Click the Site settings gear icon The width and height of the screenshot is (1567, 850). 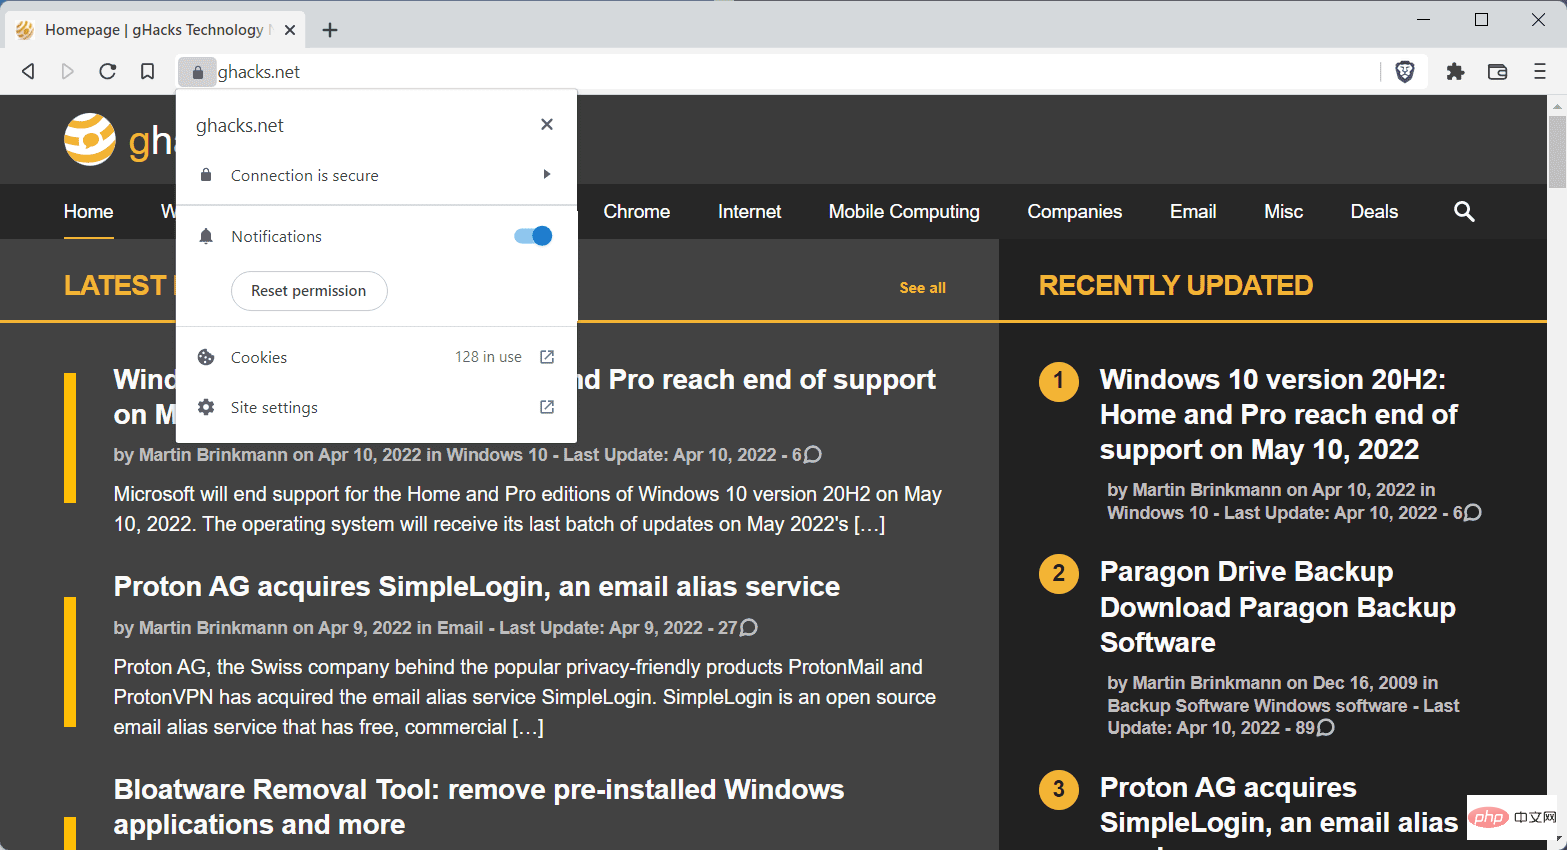click(x=206, y=407)
